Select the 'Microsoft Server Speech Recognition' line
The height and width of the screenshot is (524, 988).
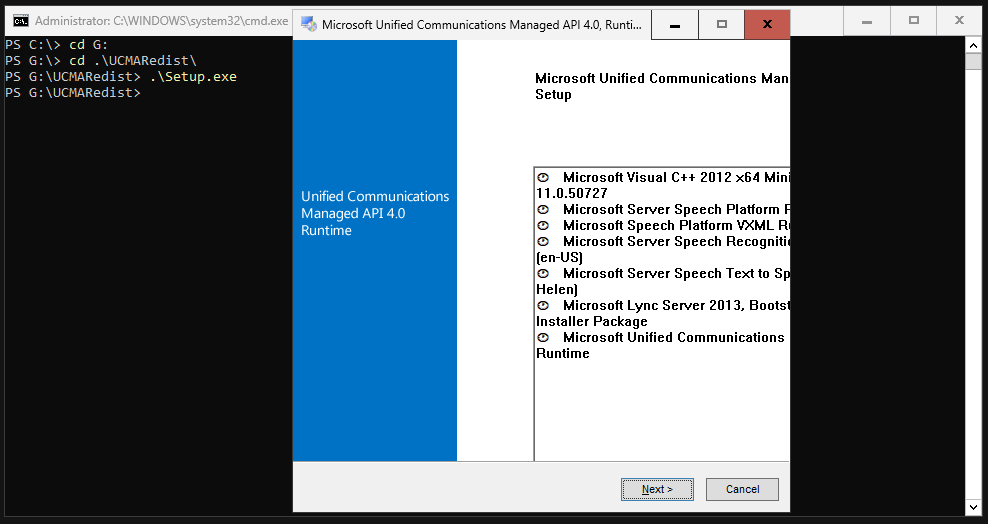click(x=676, y=242)
